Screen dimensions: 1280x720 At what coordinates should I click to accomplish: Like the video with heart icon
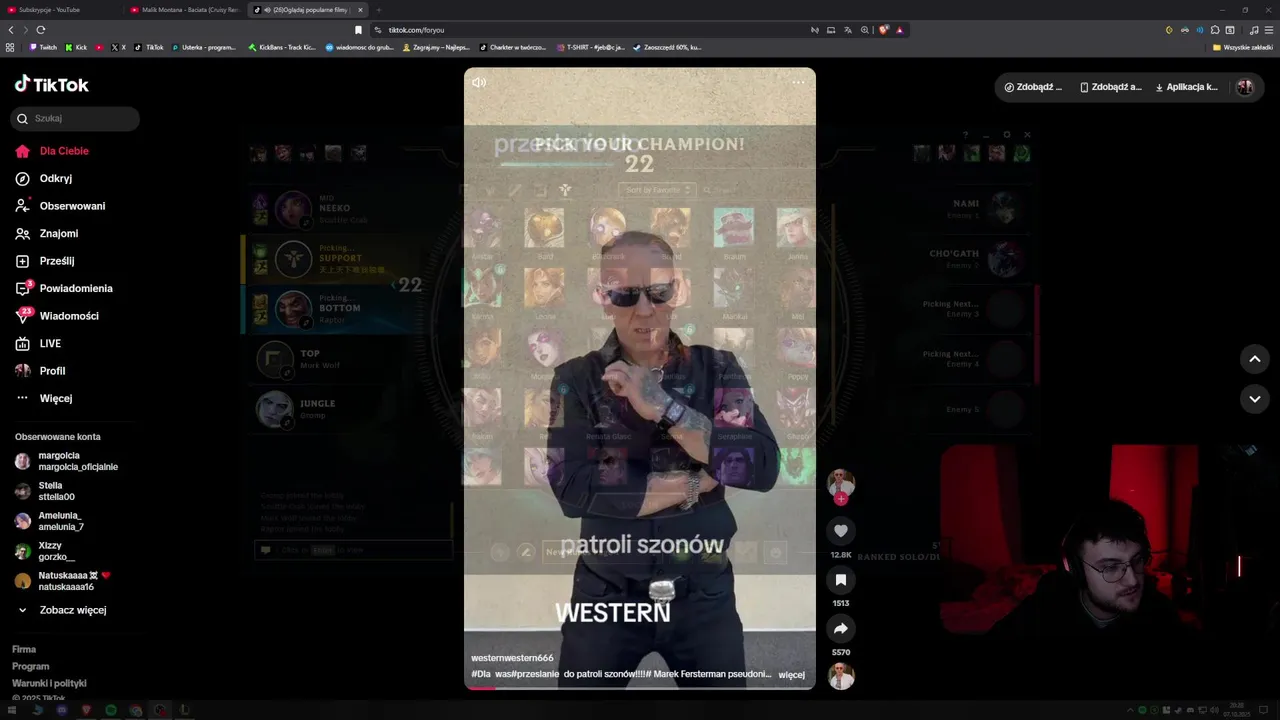coord(841,531)
